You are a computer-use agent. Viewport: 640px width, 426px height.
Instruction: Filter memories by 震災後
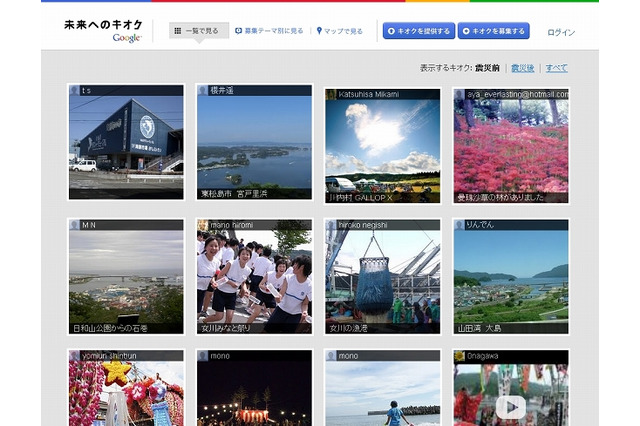coord(523,68)
